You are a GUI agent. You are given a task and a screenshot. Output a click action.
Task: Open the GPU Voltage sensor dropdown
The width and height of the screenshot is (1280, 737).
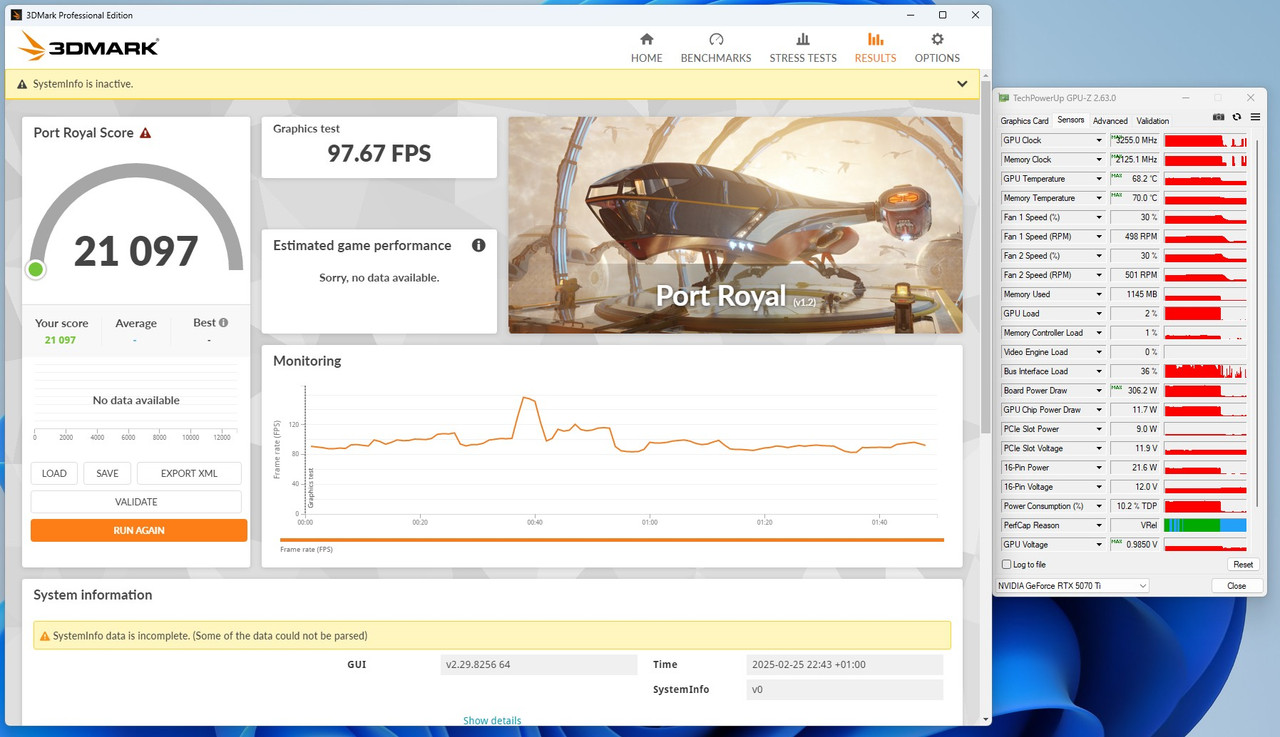click(1099, 545)
